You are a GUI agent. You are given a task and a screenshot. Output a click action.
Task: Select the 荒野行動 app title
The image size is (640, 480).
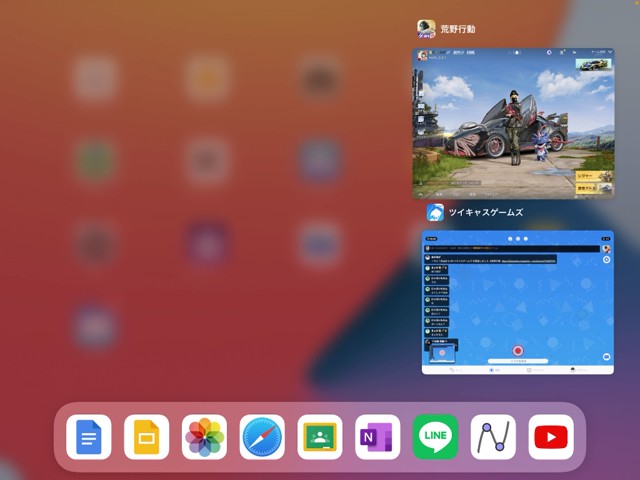458,29
